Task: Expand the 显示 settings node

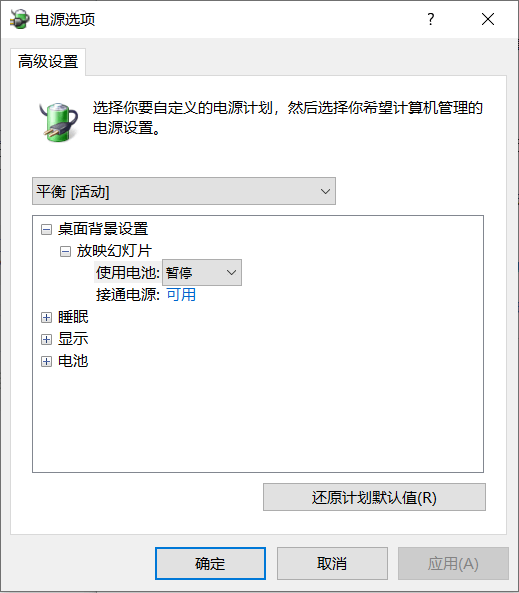Action: 46,339
